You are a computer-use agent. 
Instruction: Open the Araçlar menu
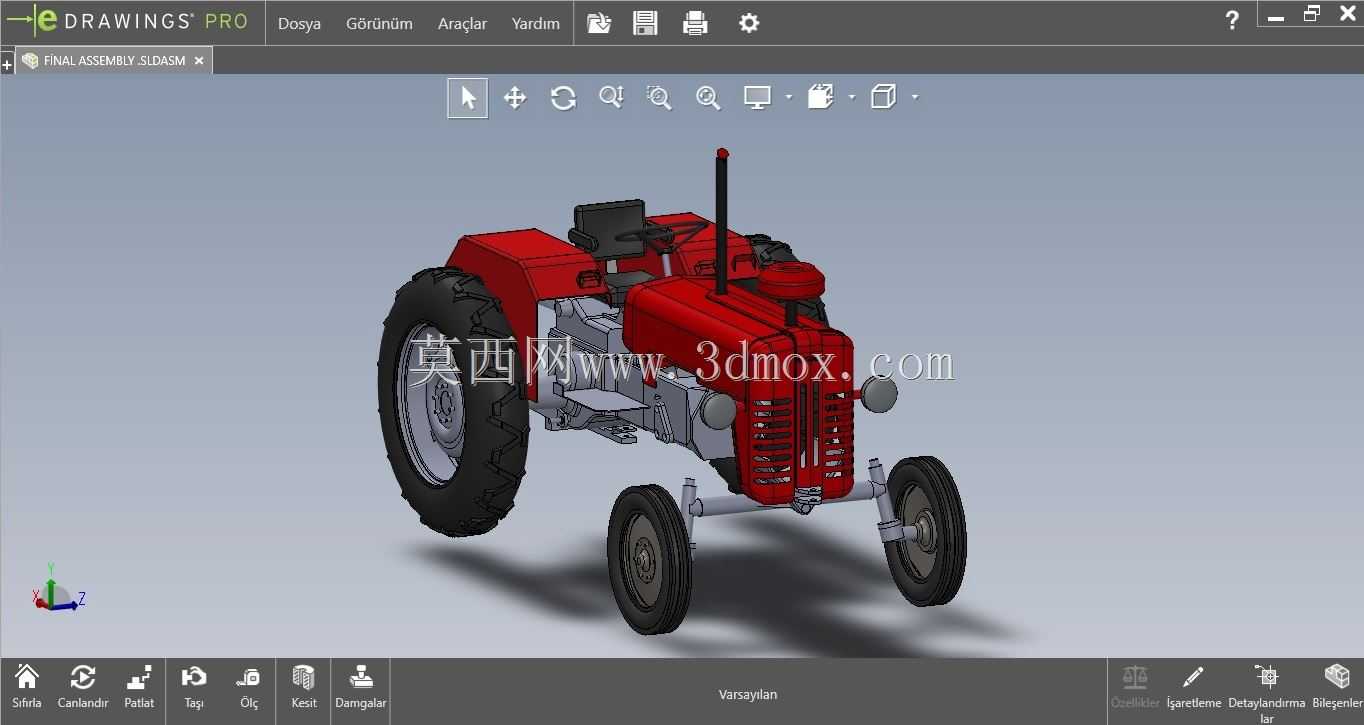point(462,23)
